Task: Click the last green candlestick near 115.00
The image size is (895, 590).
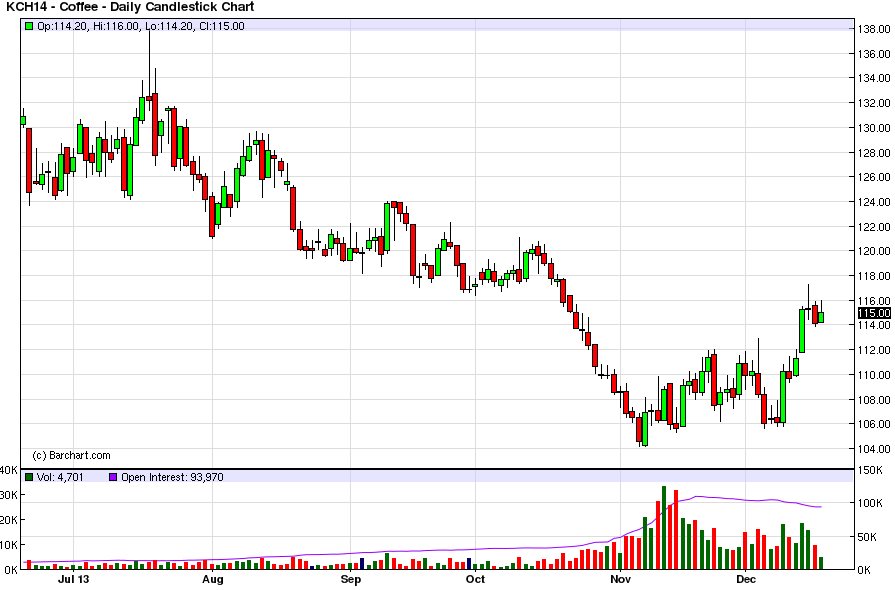Action: (821, 317)
